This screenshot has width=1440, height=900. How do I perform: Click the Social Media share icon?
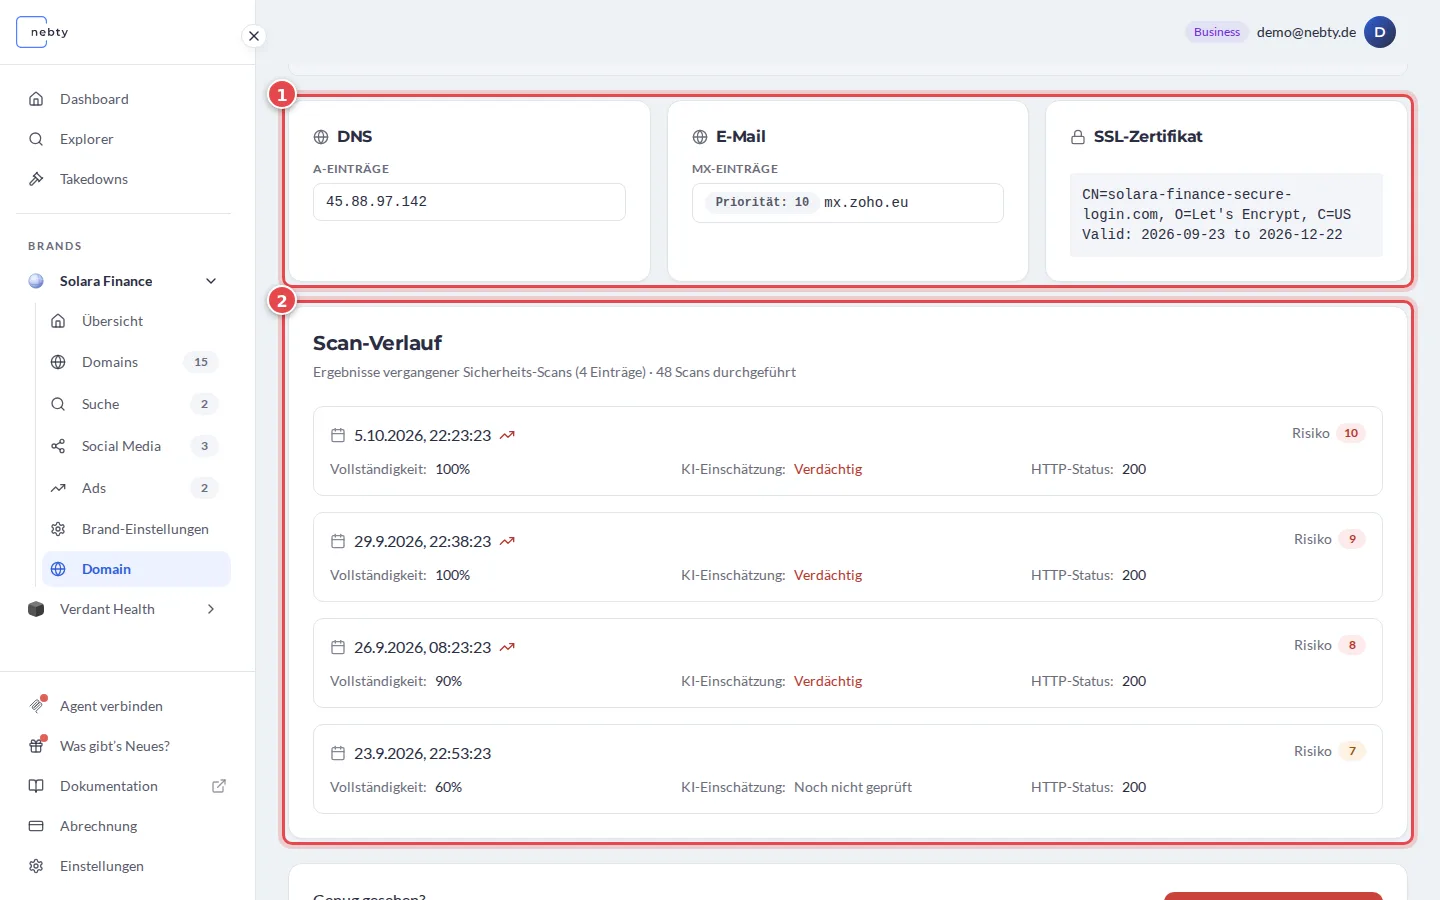pyautogui.click(x=58, y=446)
